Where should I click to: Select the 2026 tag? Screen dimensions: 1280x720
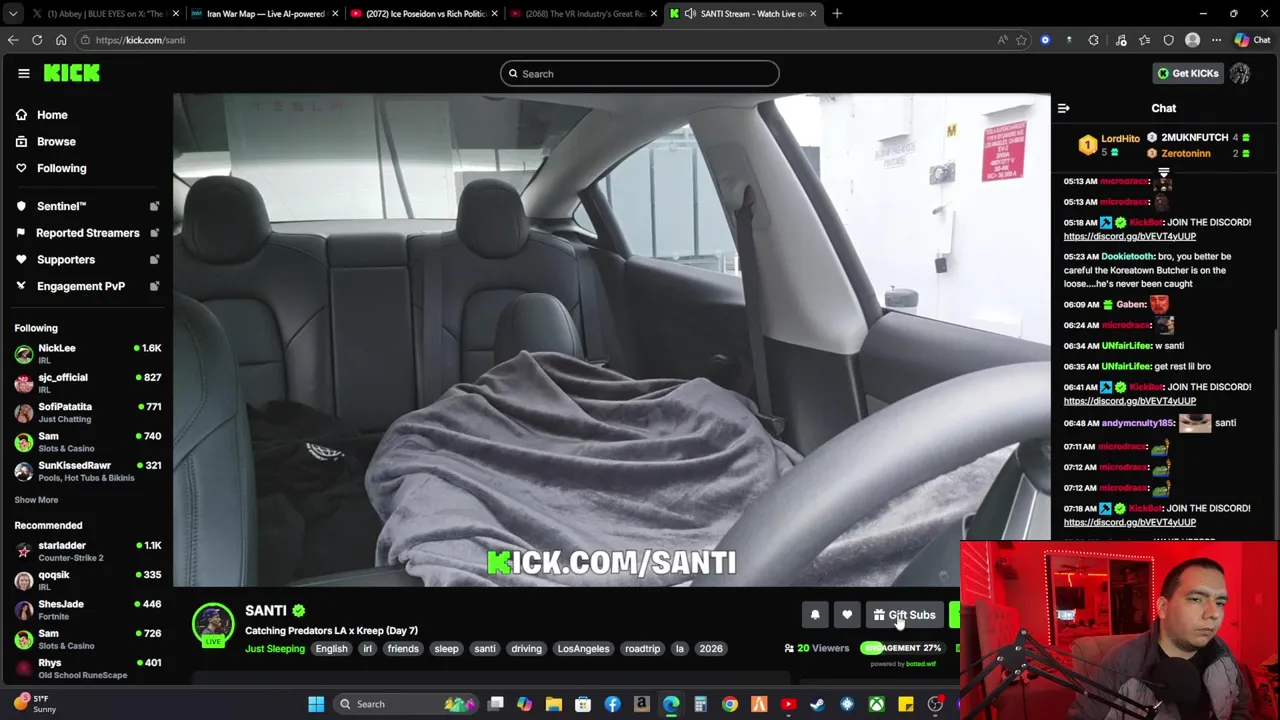point(711,649)
